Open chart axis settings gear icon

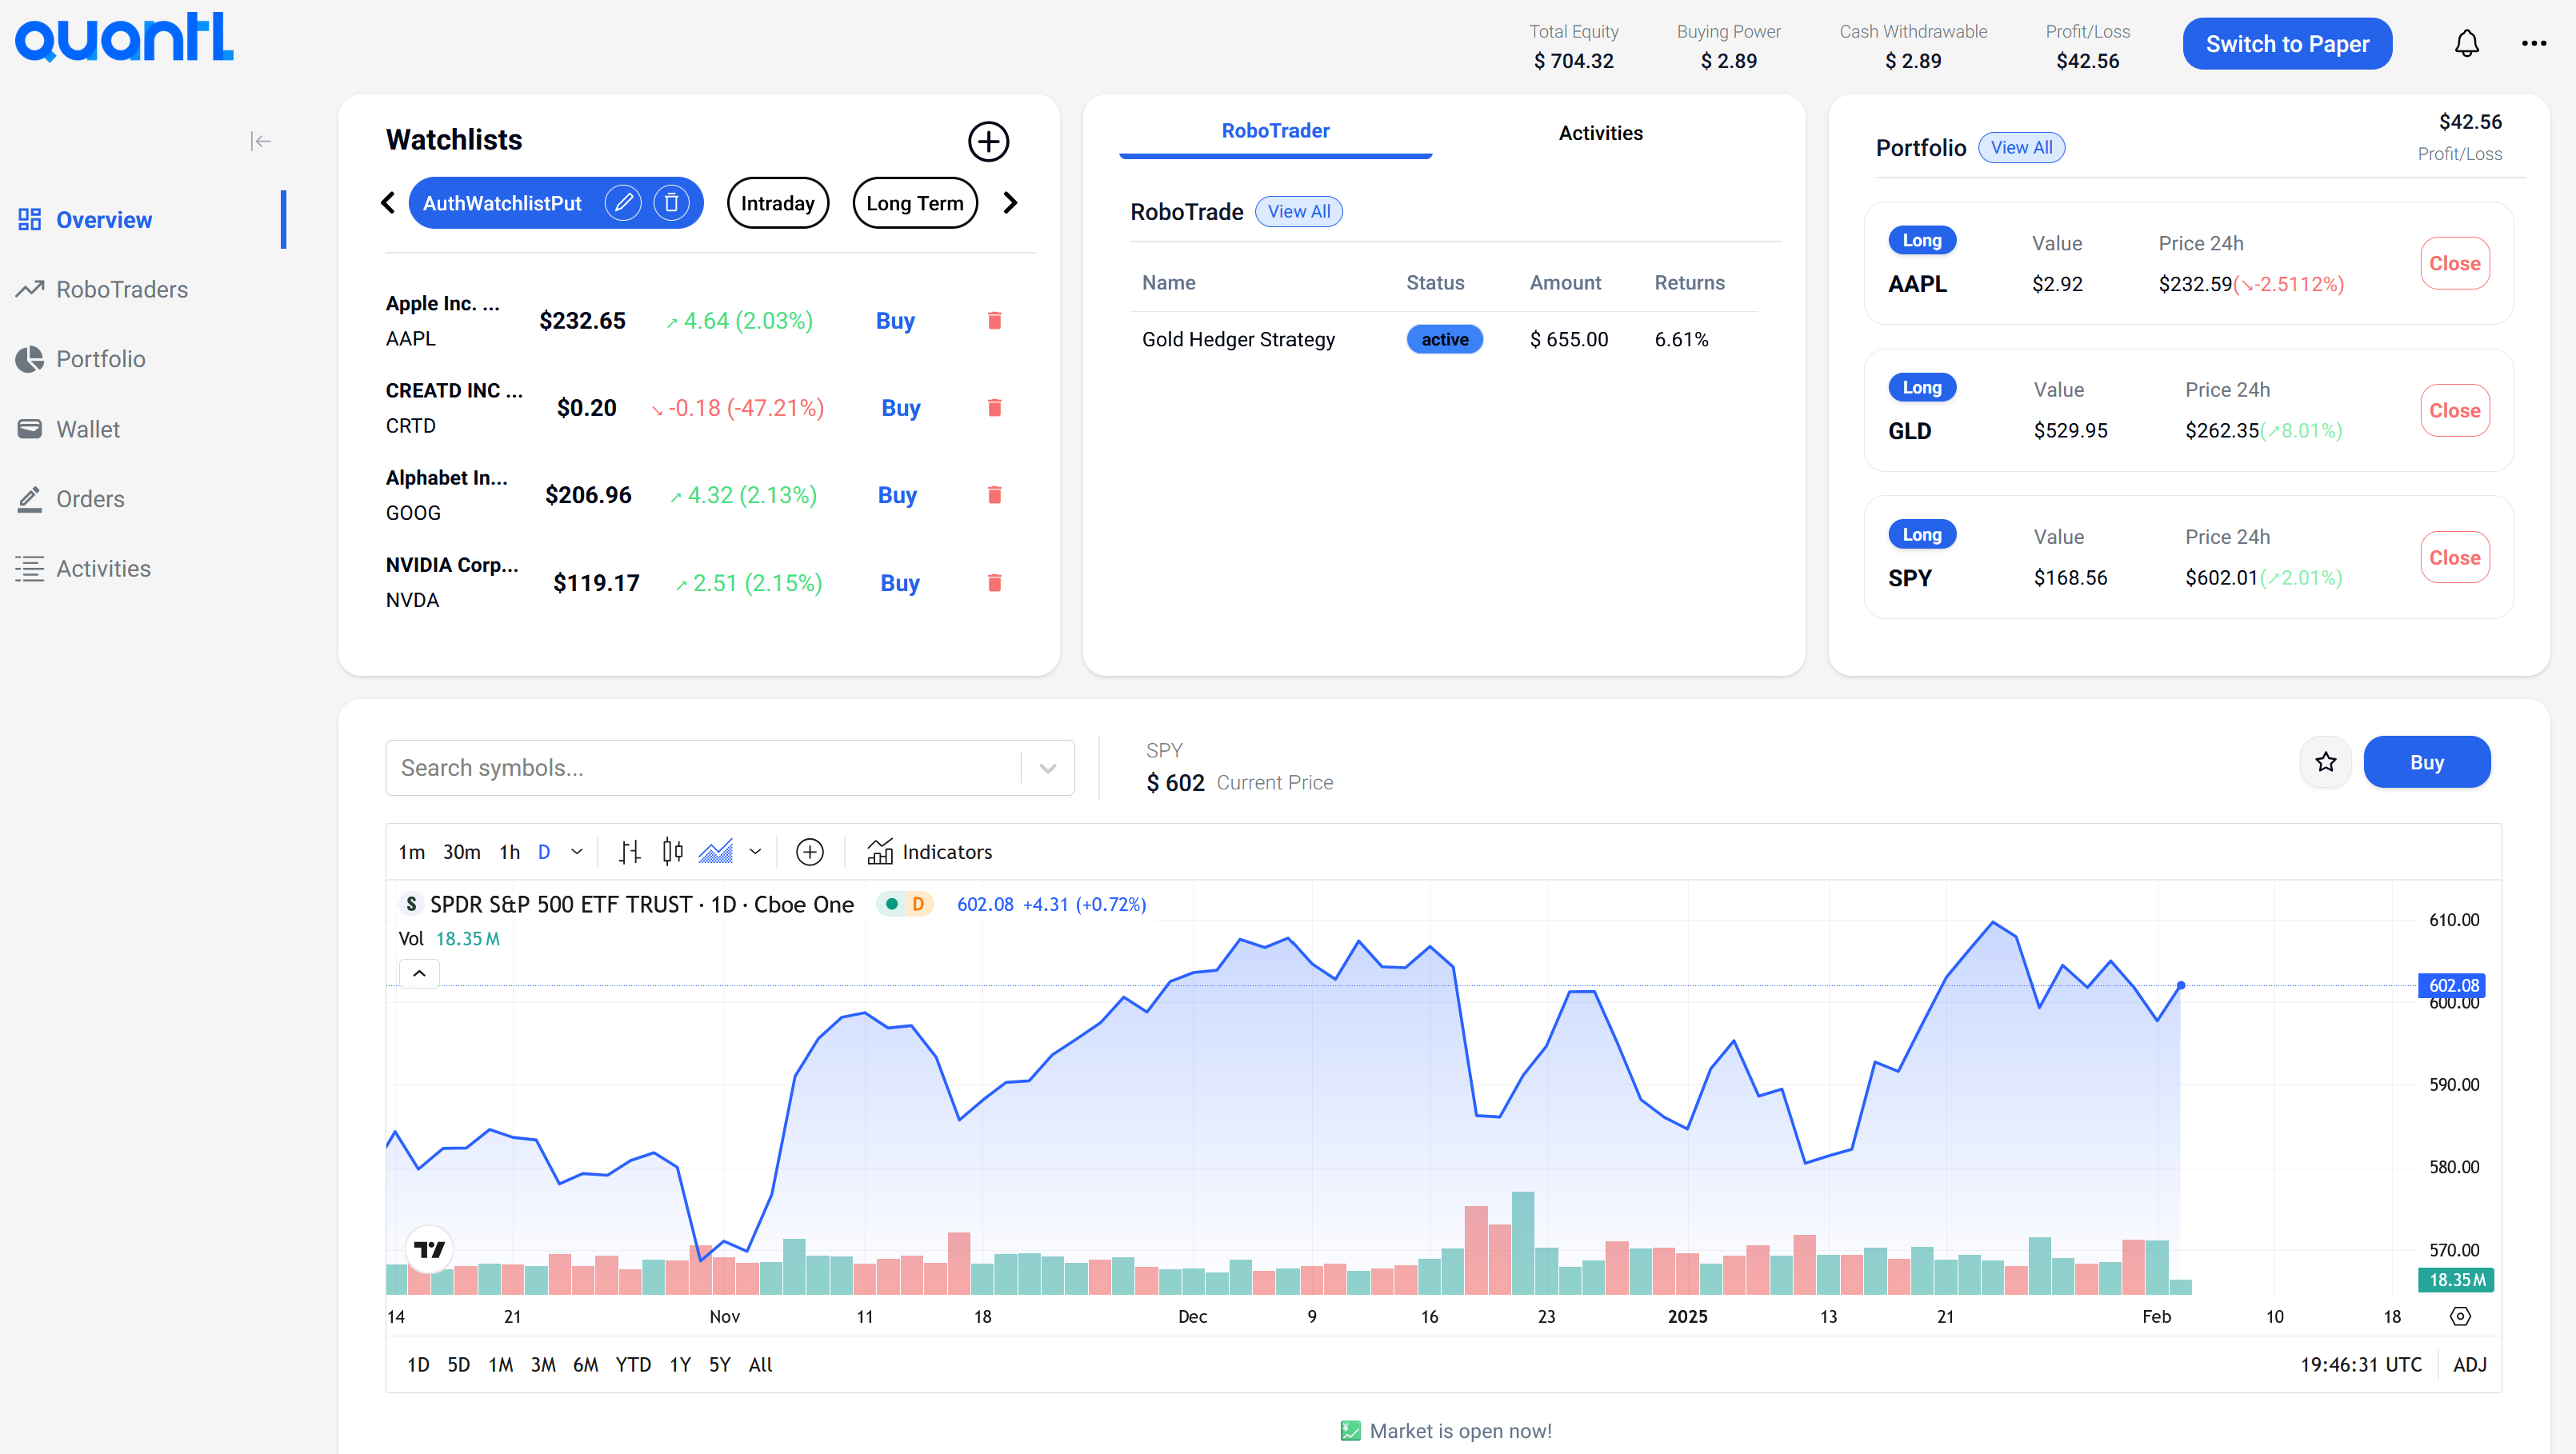(x=2460, y=1316)
